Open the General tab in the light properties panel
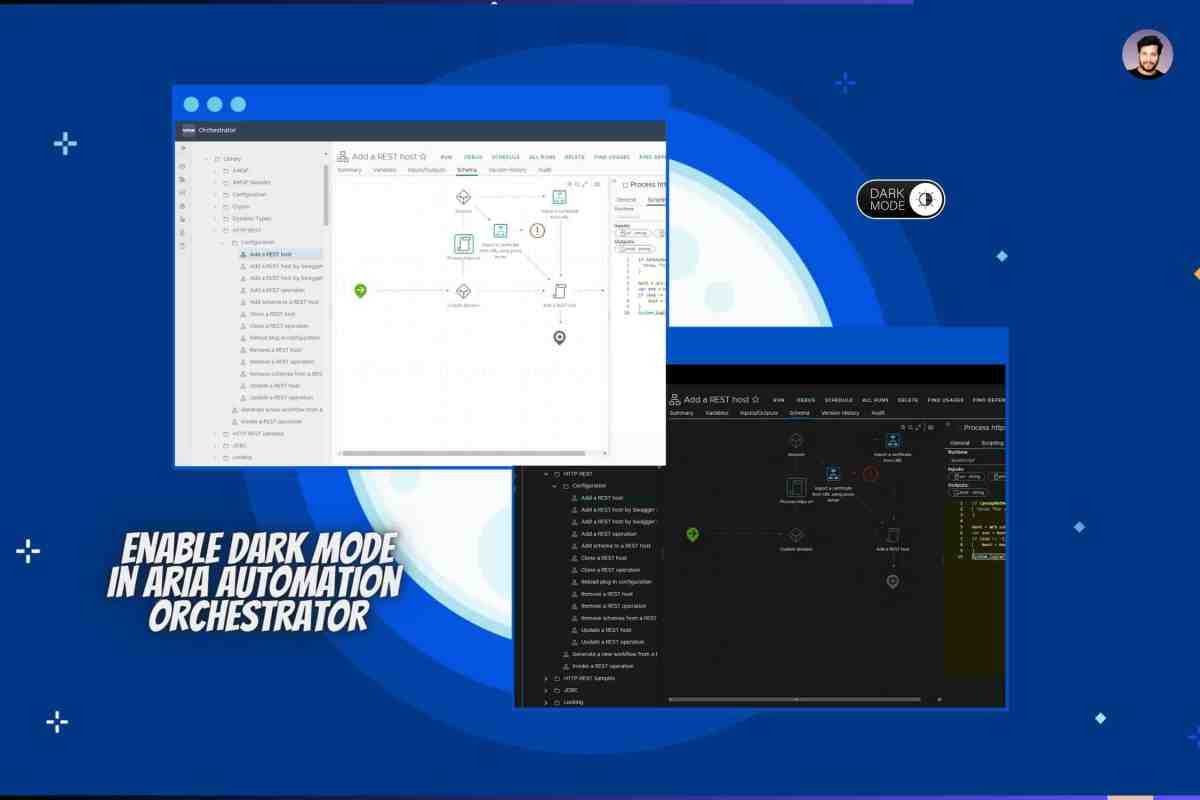Viewport: 1200px width, 800px height. pyautogui.click(x=625, y=199)
